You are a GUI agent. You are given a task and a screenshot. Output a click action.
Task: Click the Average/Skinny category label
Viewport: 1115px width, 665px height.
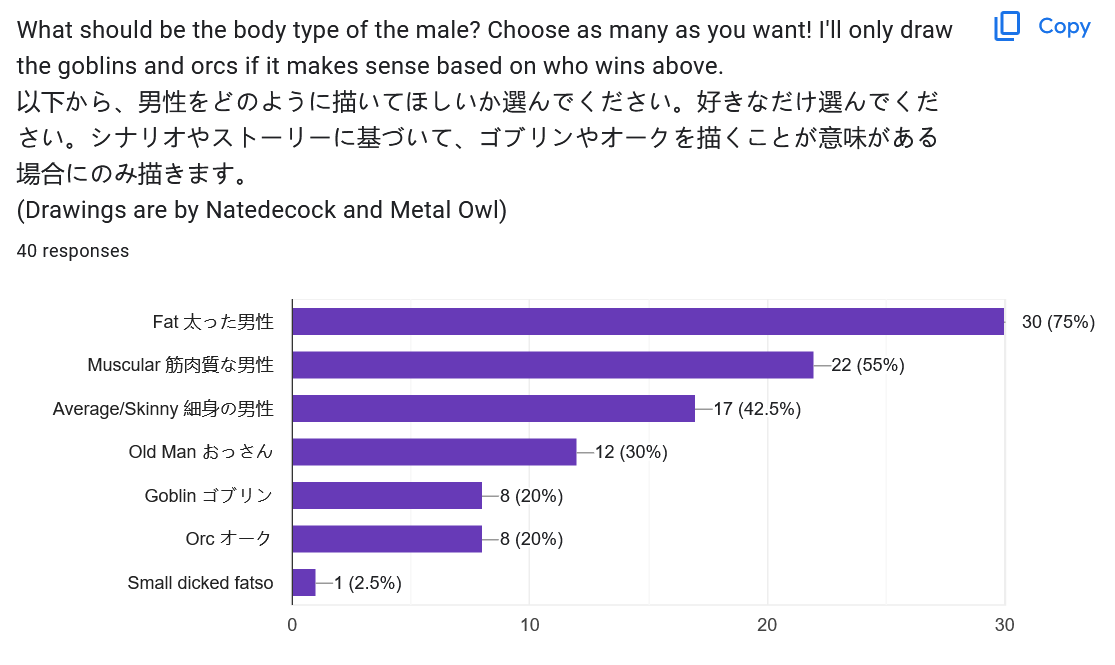163,408
